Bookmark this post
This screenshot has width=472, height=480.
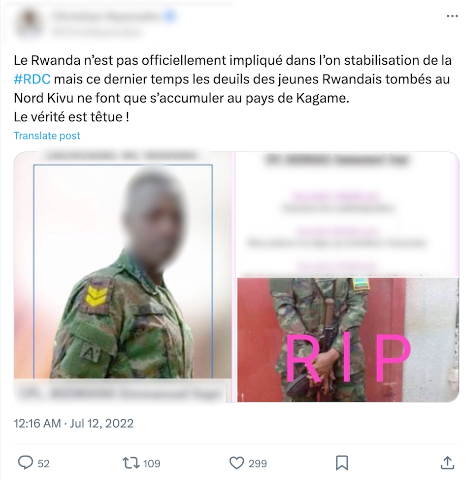tap(342, 463)
